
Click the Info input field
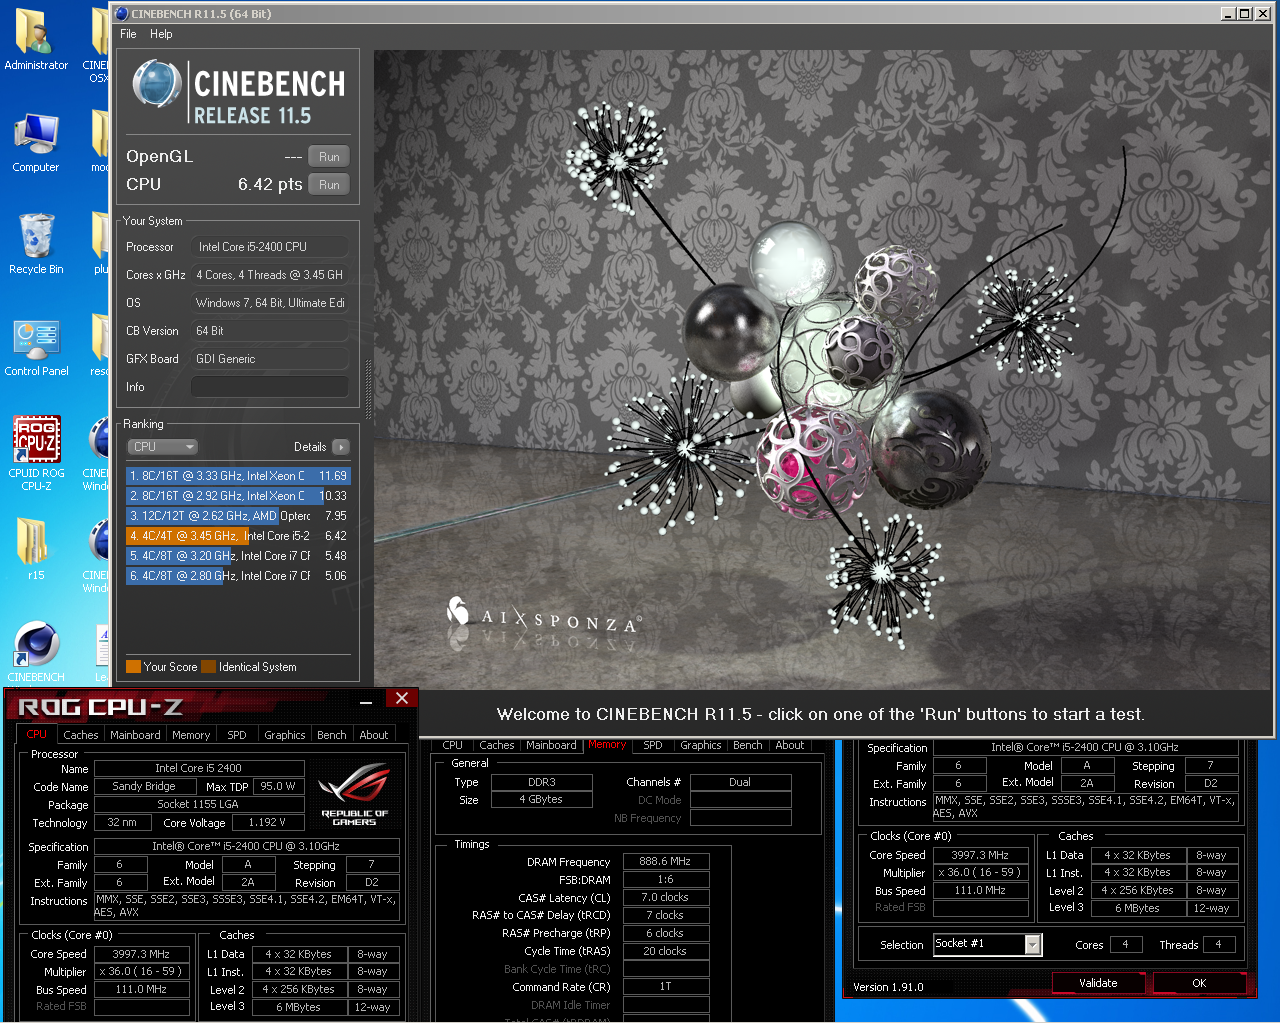(x=270, y=387)
